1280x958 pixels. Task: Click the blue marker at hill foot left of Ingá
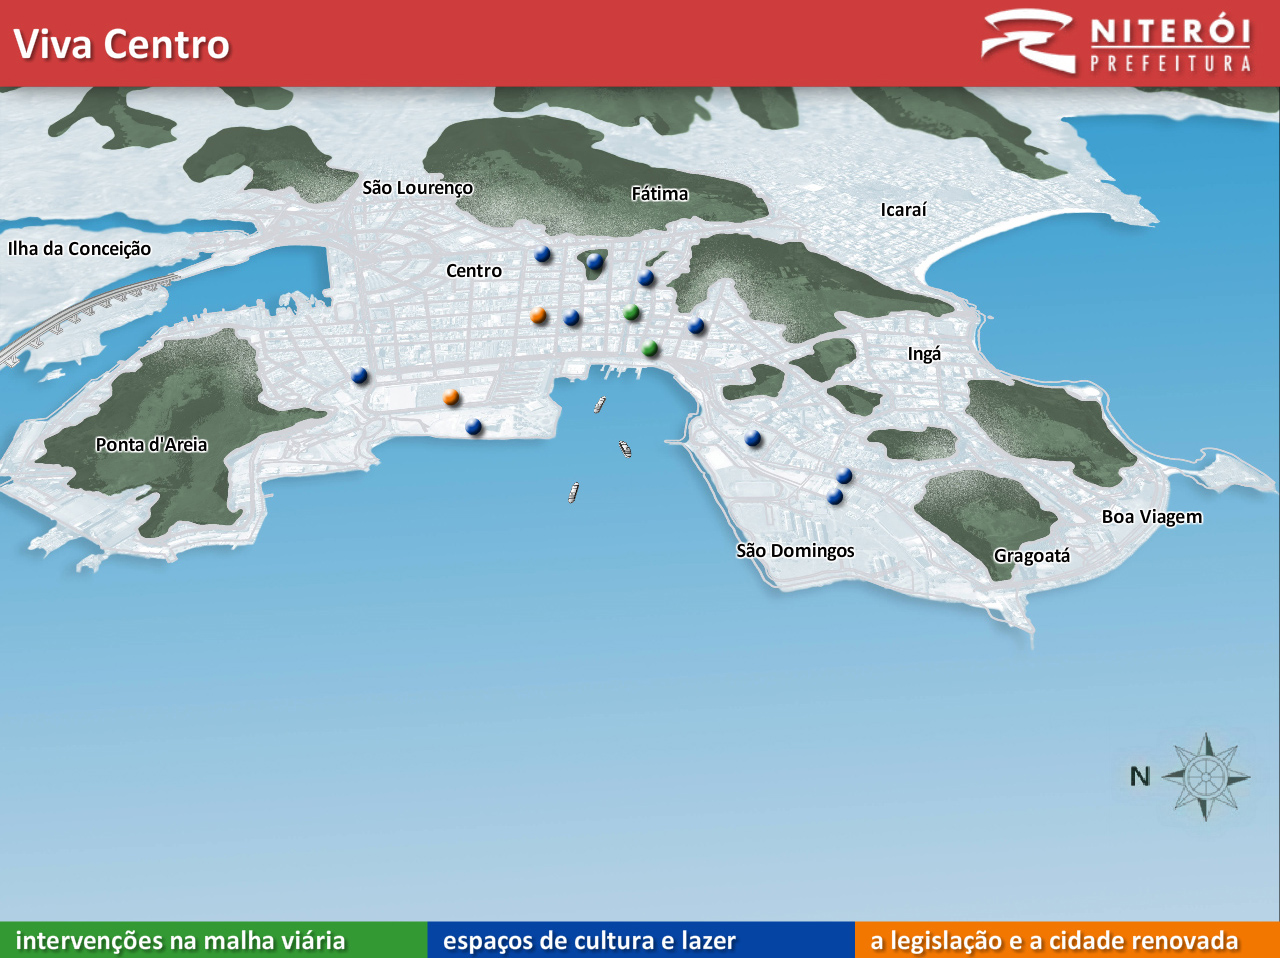point(697,325)
